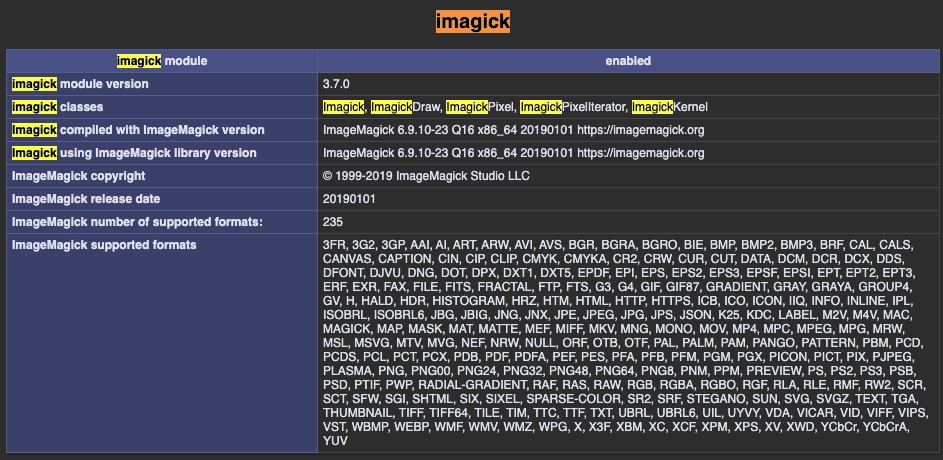Click the 235 supported formats count
The image size is (943, 460).
(x=333, y=222)
